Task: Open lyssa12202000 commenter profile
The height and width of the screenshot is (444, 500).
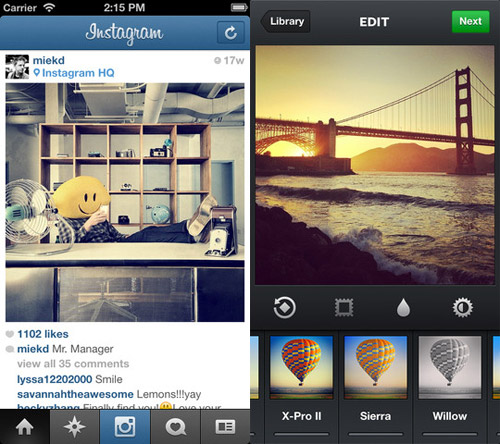Action: [55, 379]
